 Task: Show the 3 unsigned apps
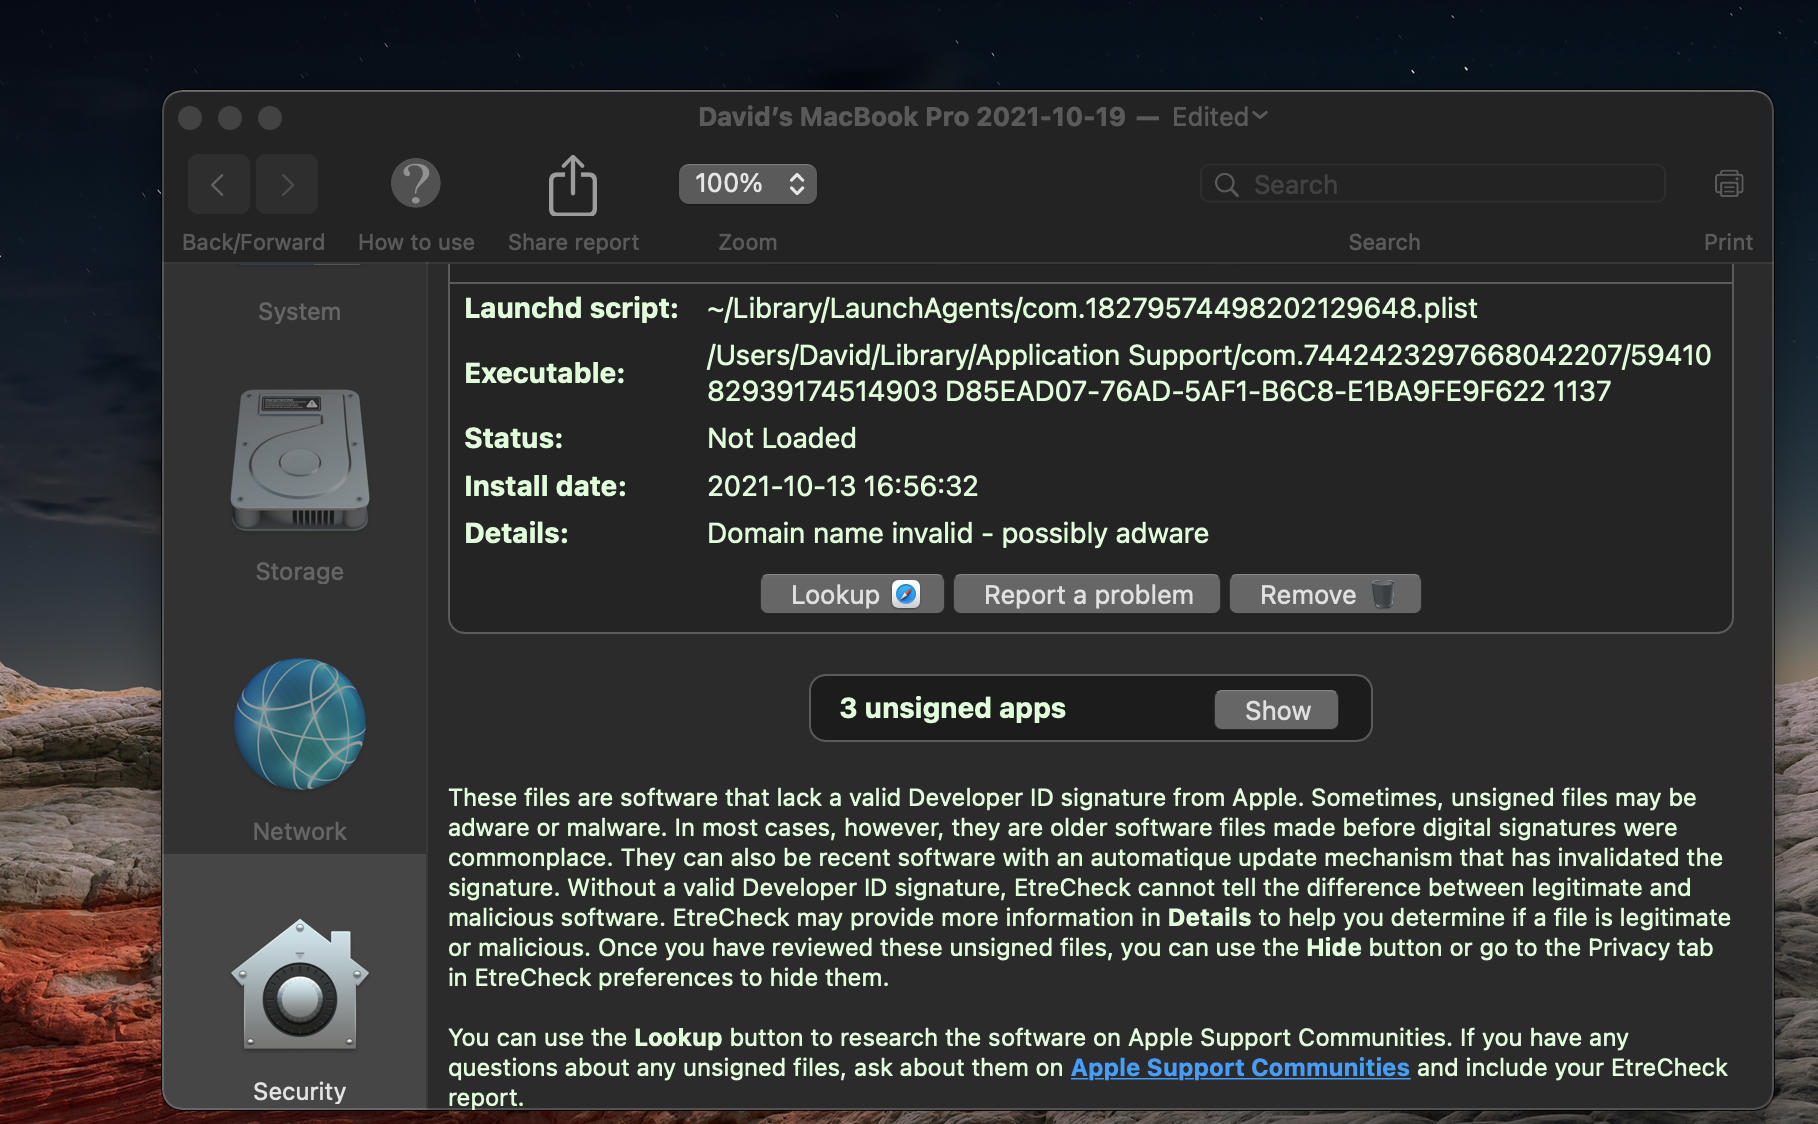tap(1276, 710)
